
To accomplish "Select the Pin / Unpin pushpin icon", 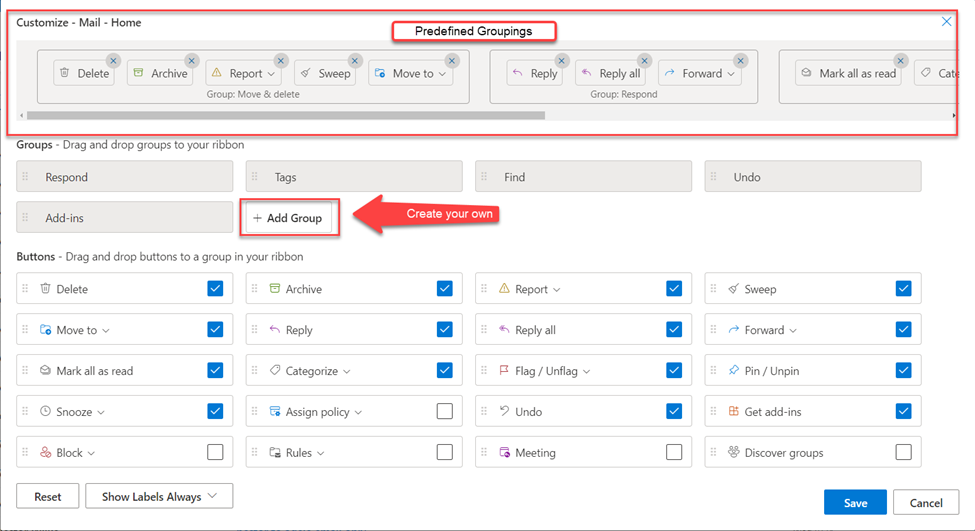I will tap(734, 370).
